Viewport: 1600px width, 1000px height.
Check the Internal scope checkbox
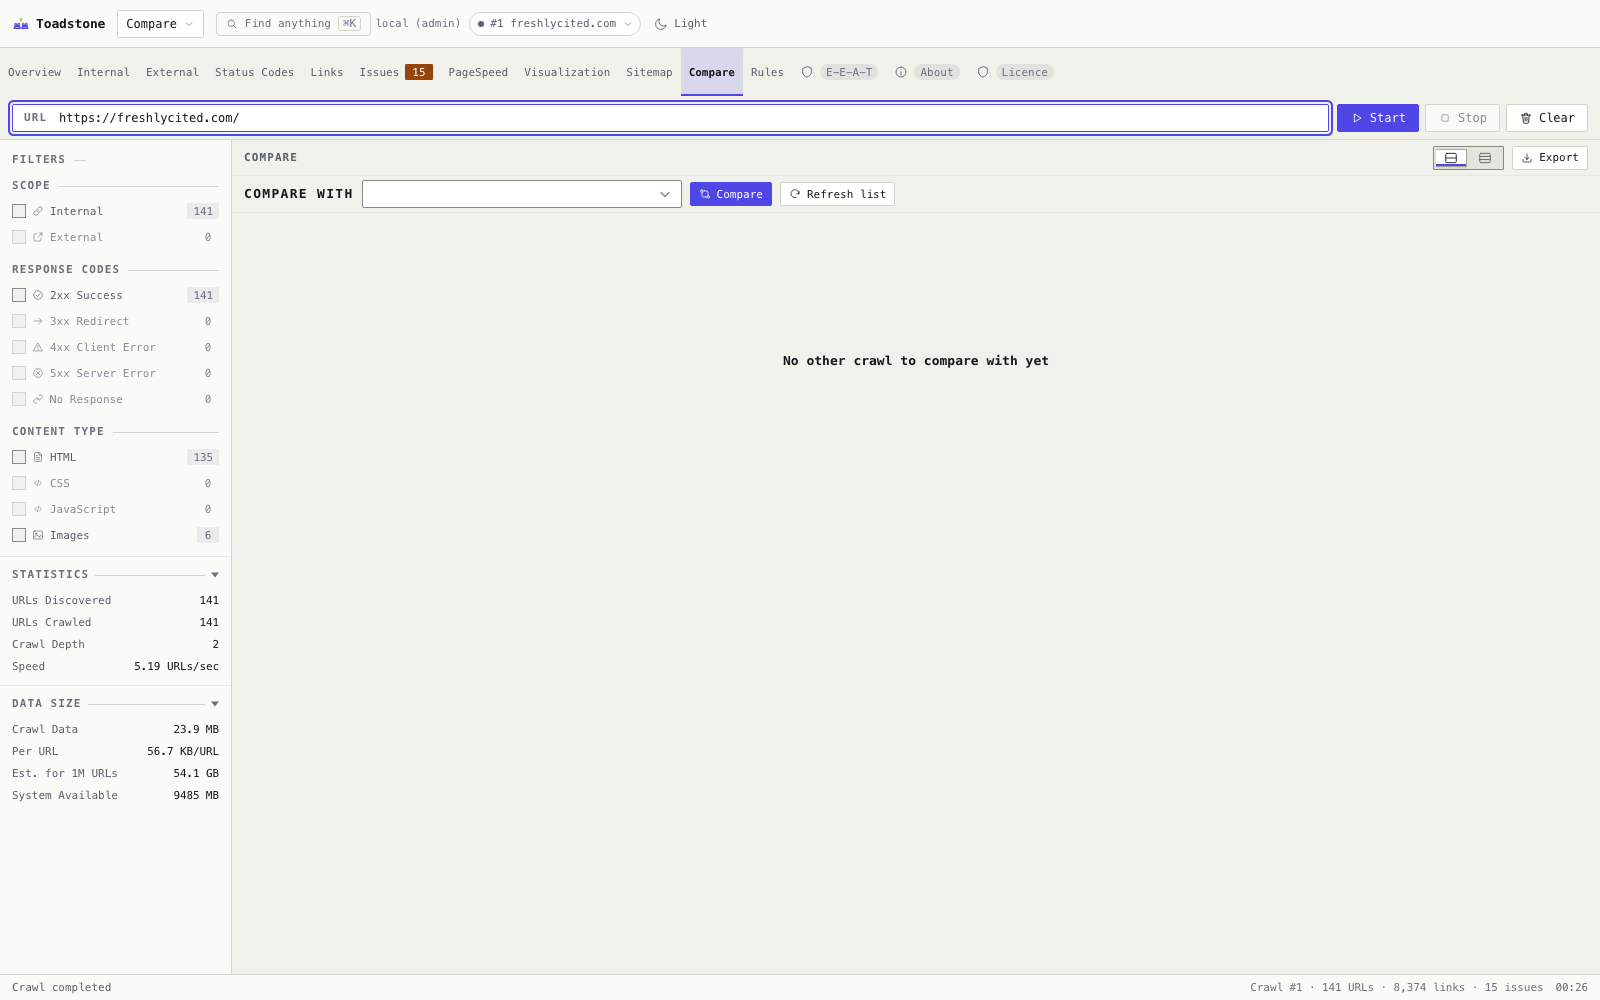click(x=19, y=211)
